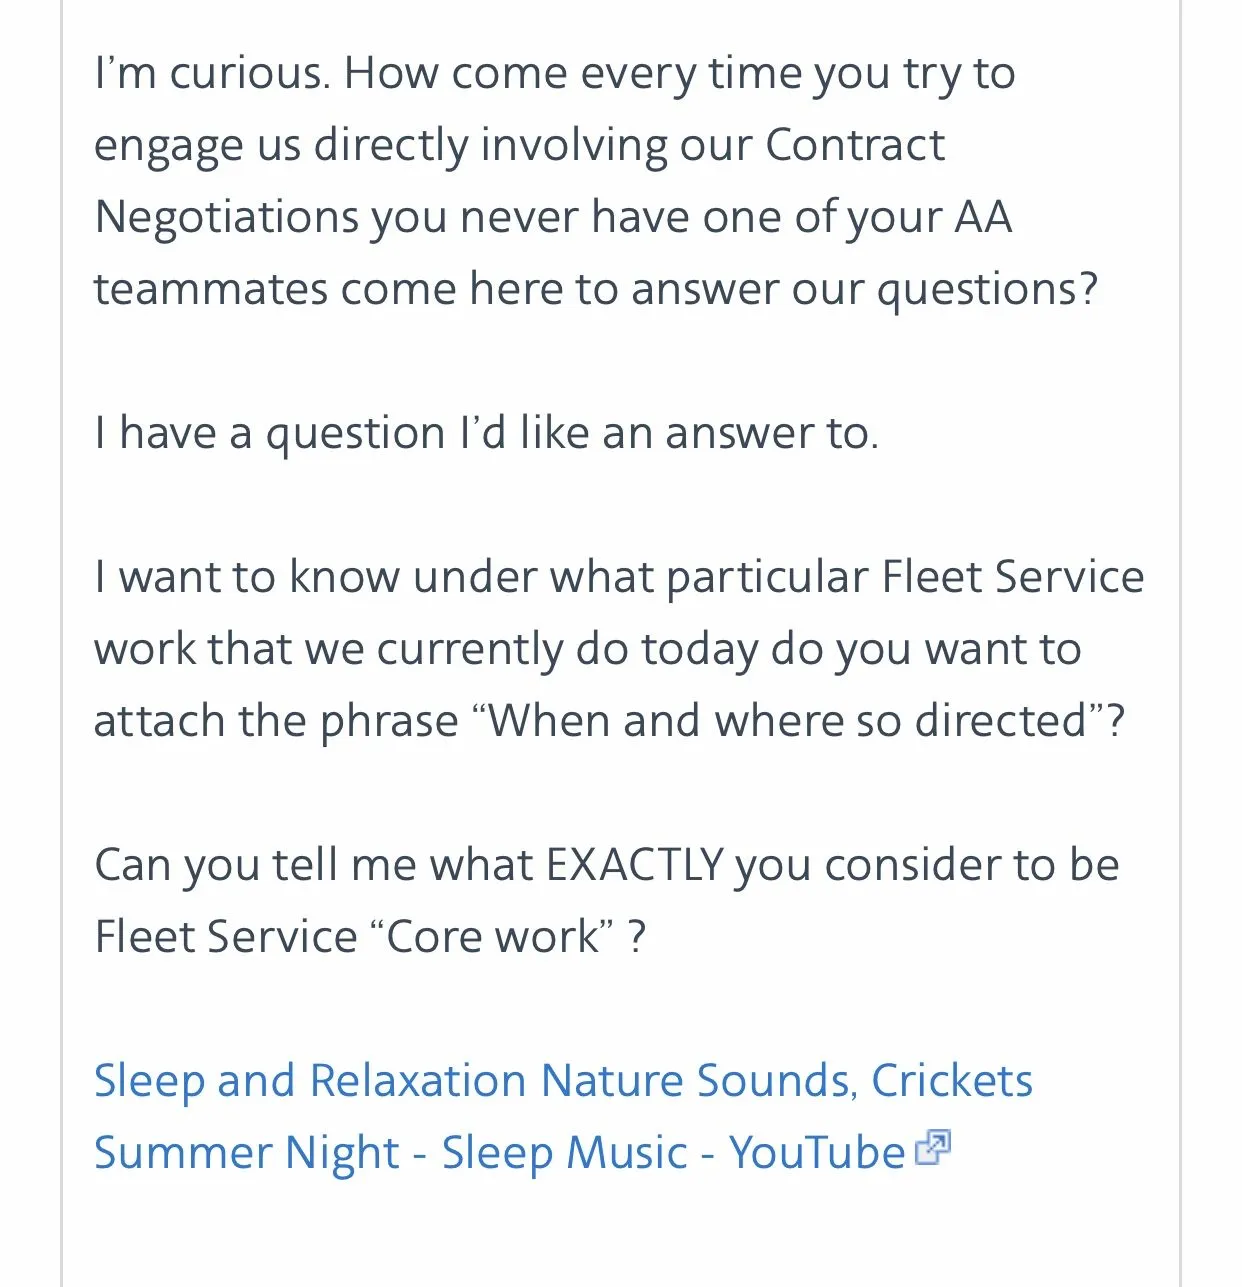Image resolution: width=1242 pixels, height=1287 pixels.
Task: Click the words "Fleet Service" before "Core work"
Action: [x=226, y=937]
